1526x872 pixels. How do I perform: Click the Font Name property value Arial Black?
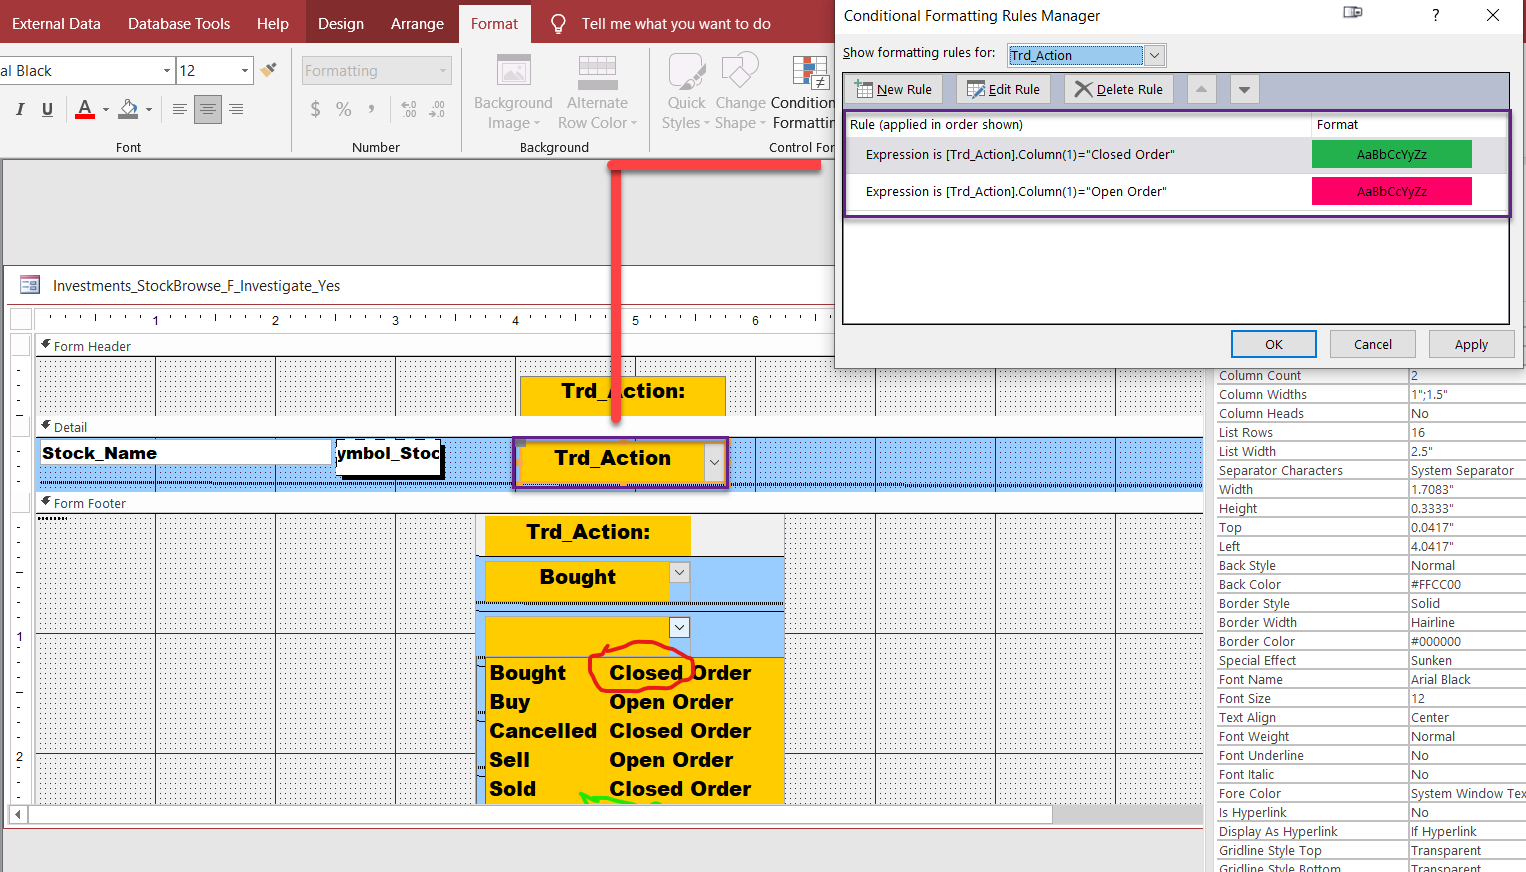[1466, 679]
